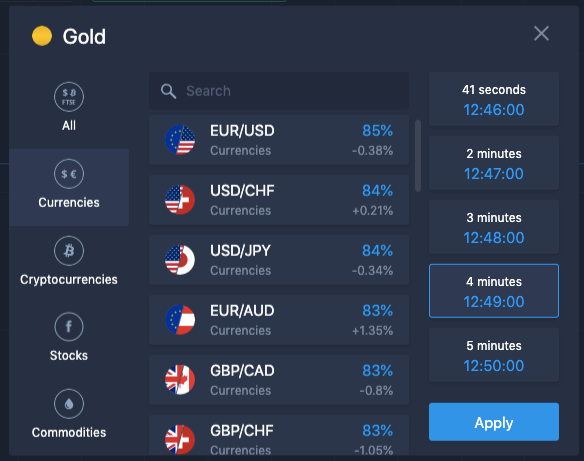This screenshot has width=584, height=461.
Task: Open the Cryptocurrencies bitcoin icon
Action: coord(69,251)
